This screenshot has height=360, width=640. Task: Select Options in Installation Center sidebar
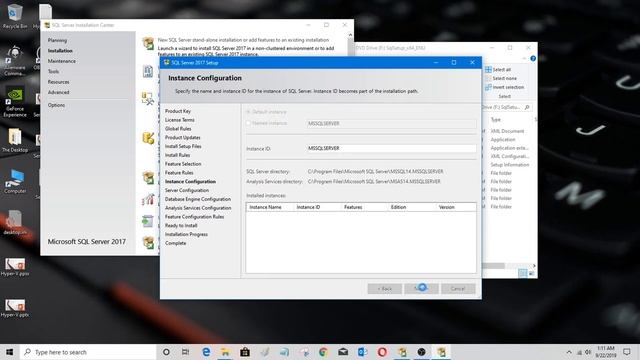[x=56, y=105]
